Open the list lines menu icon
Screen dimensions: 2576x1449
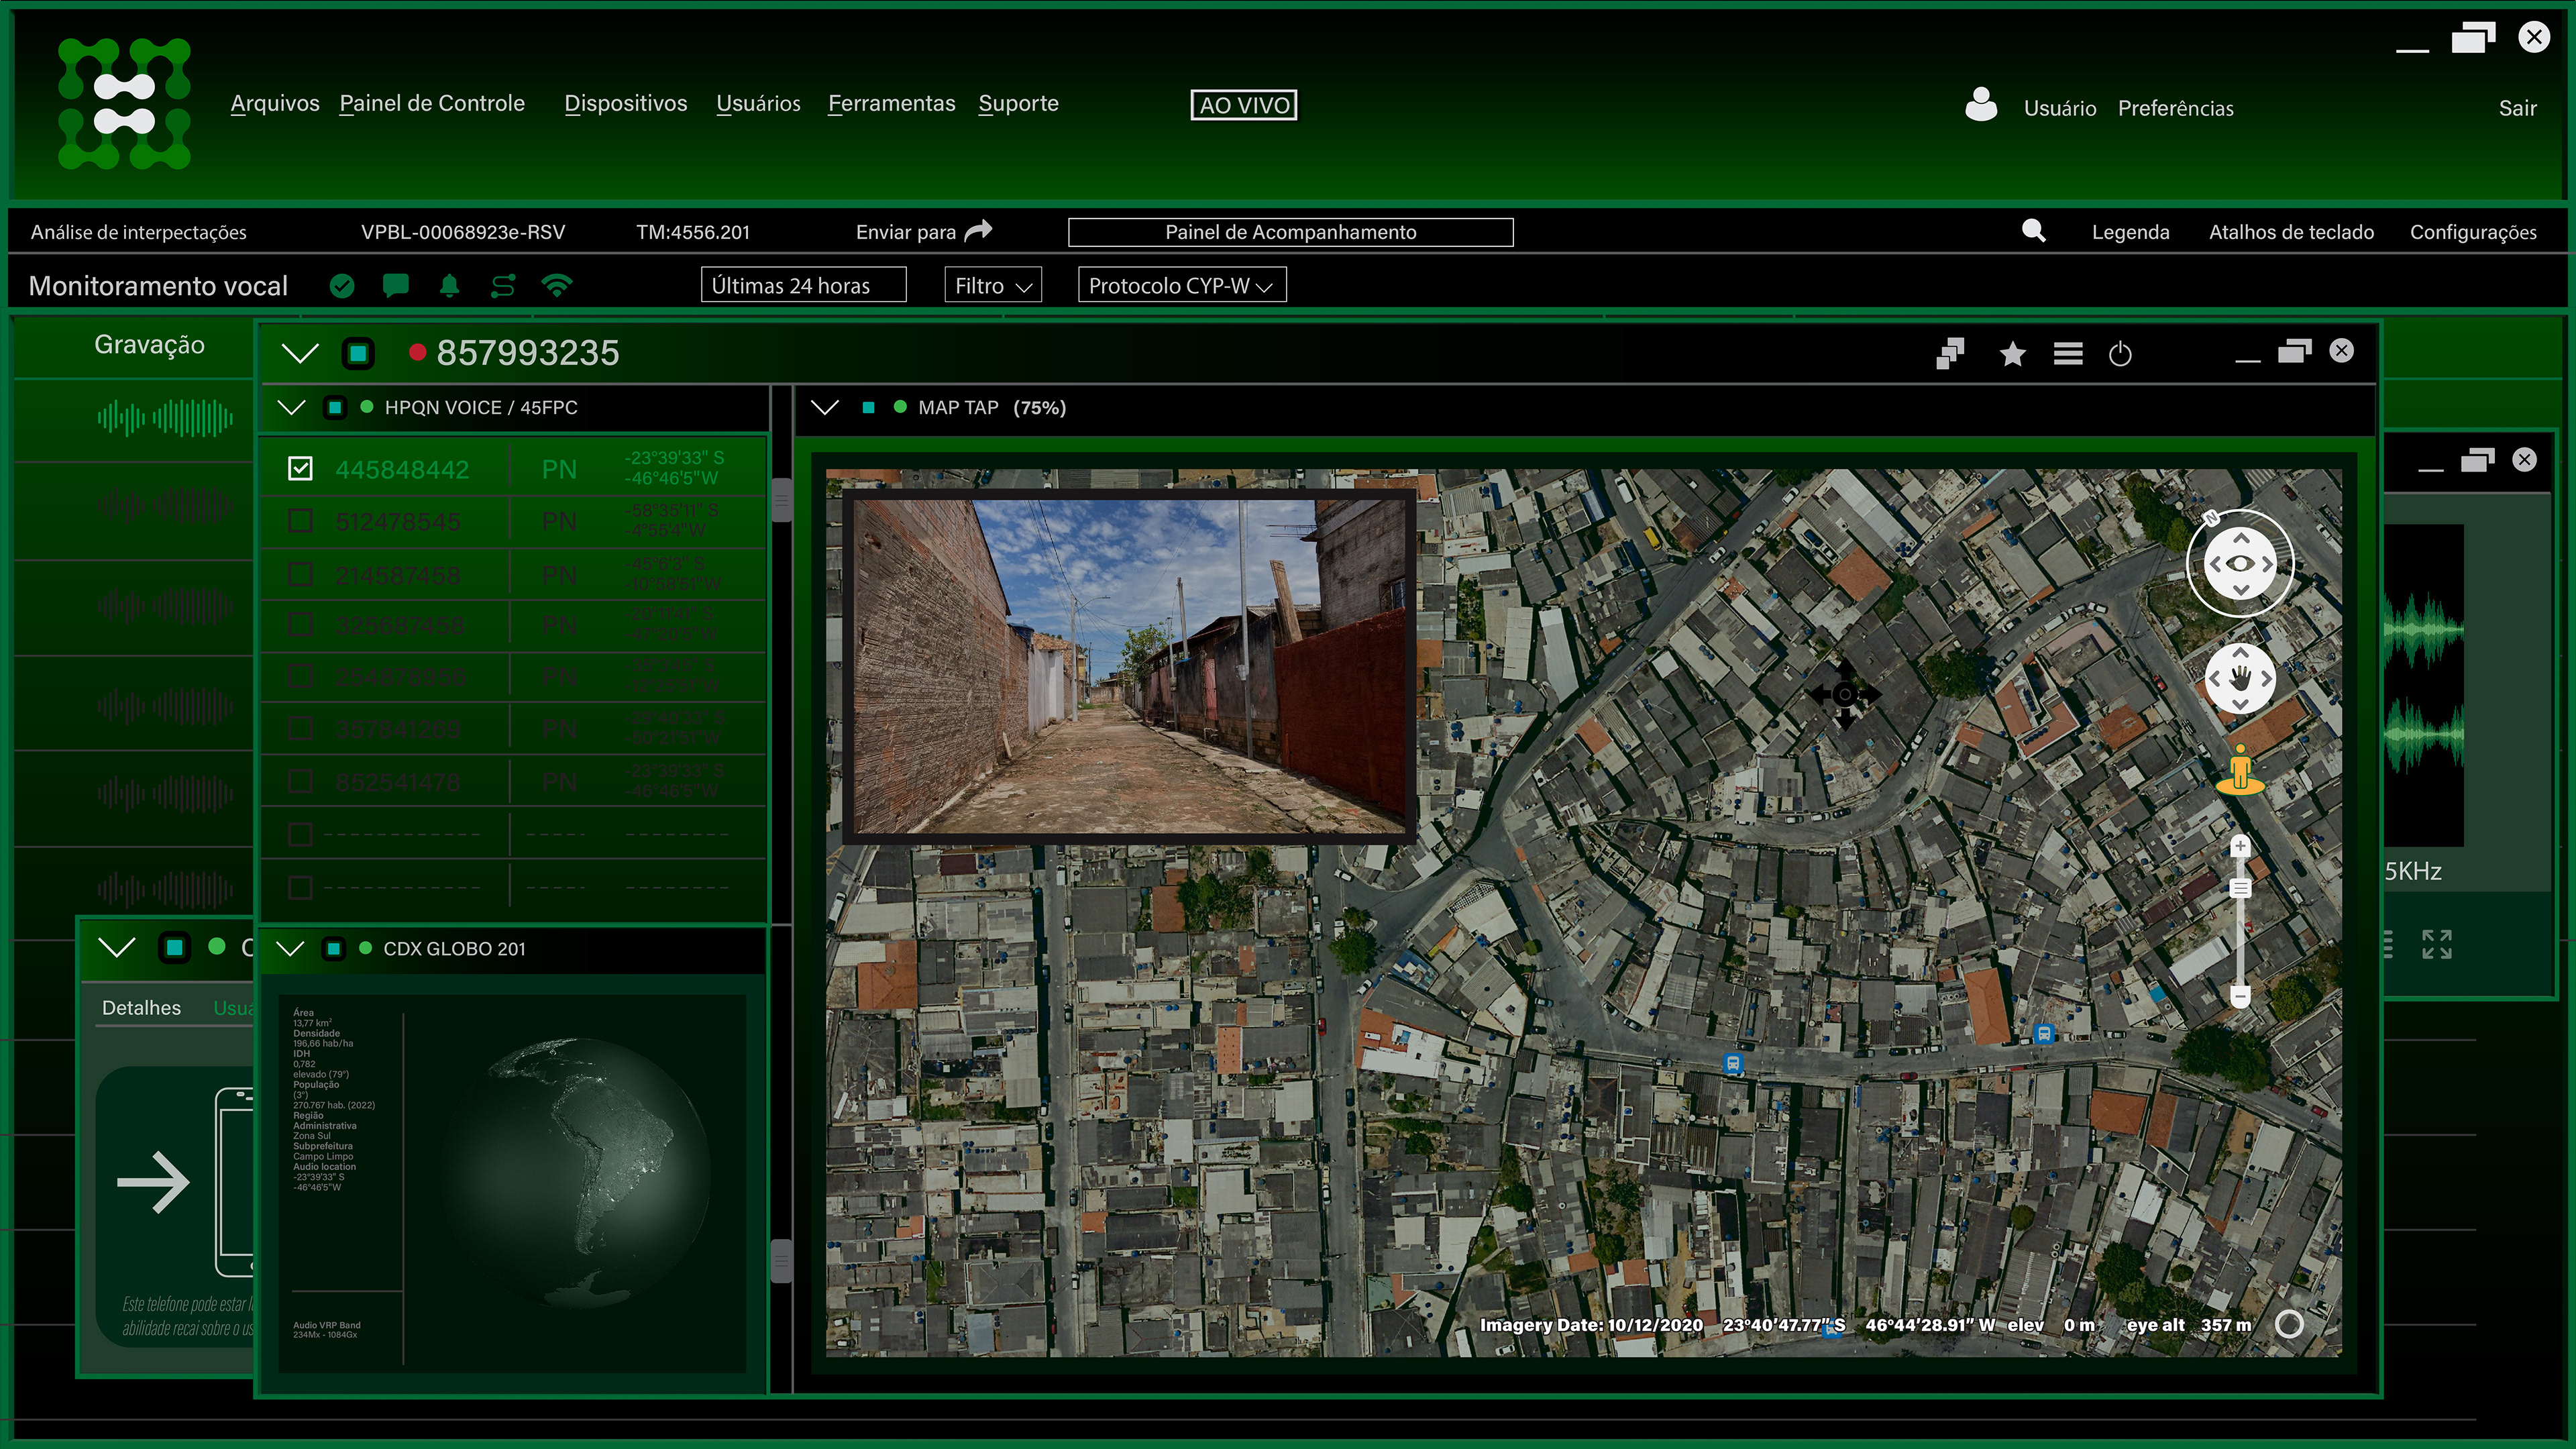[x=2068, y=354]
